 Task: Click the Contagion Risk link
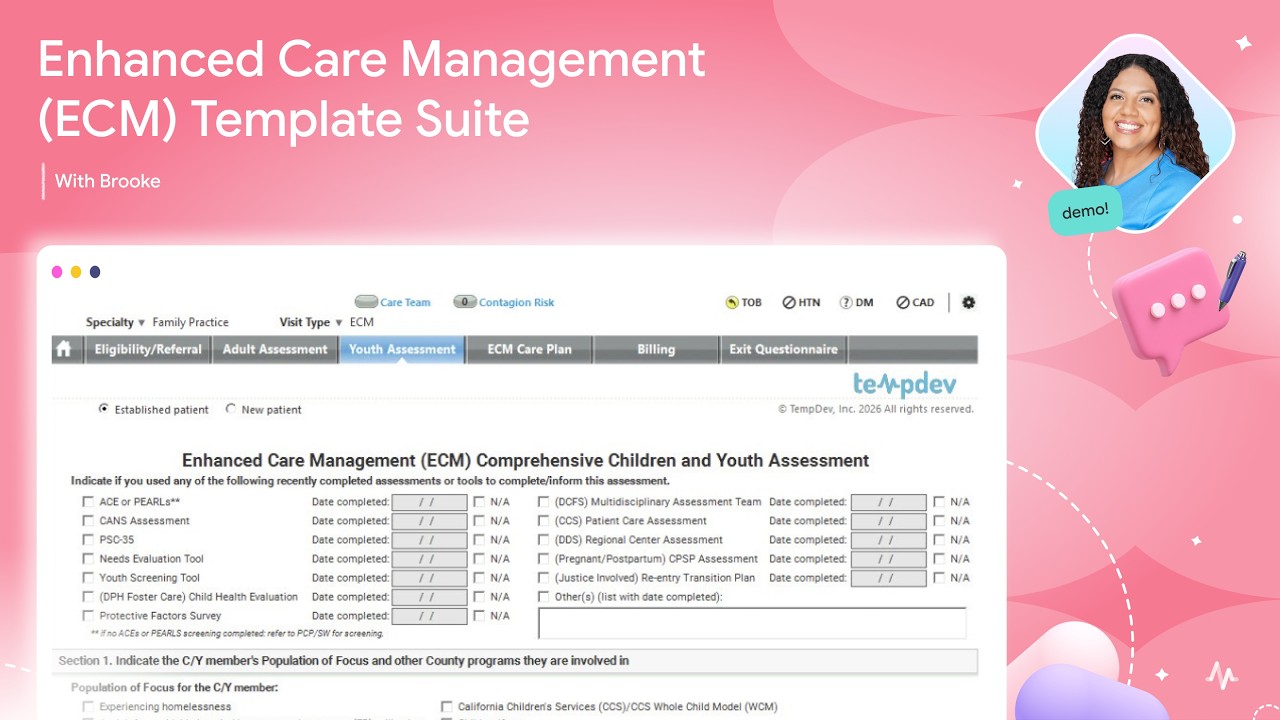(516, 302)
